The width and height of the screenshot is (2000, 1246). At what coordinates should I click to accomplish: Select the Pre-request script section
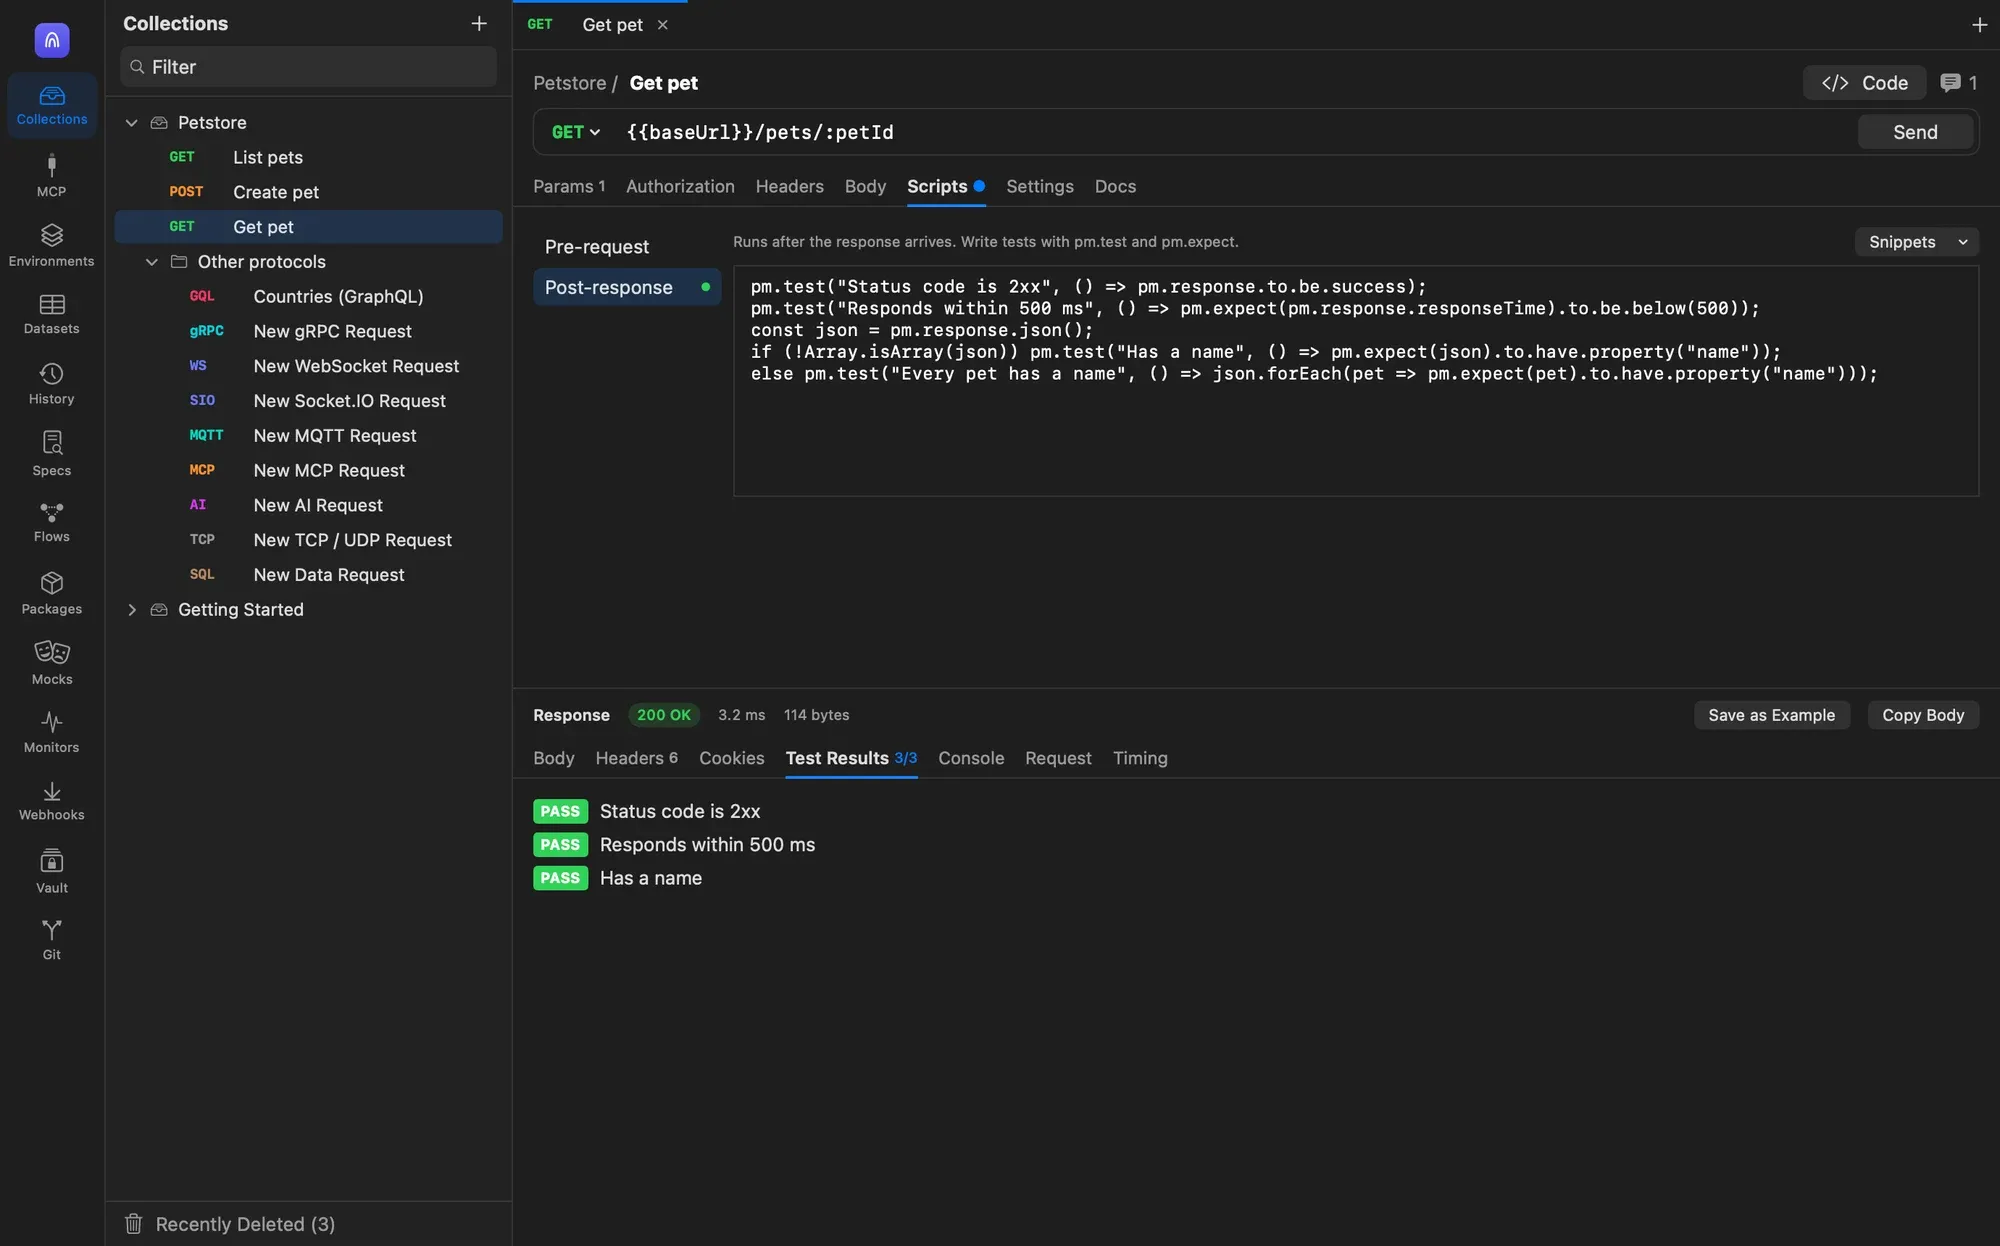click(x=626, y=247)
